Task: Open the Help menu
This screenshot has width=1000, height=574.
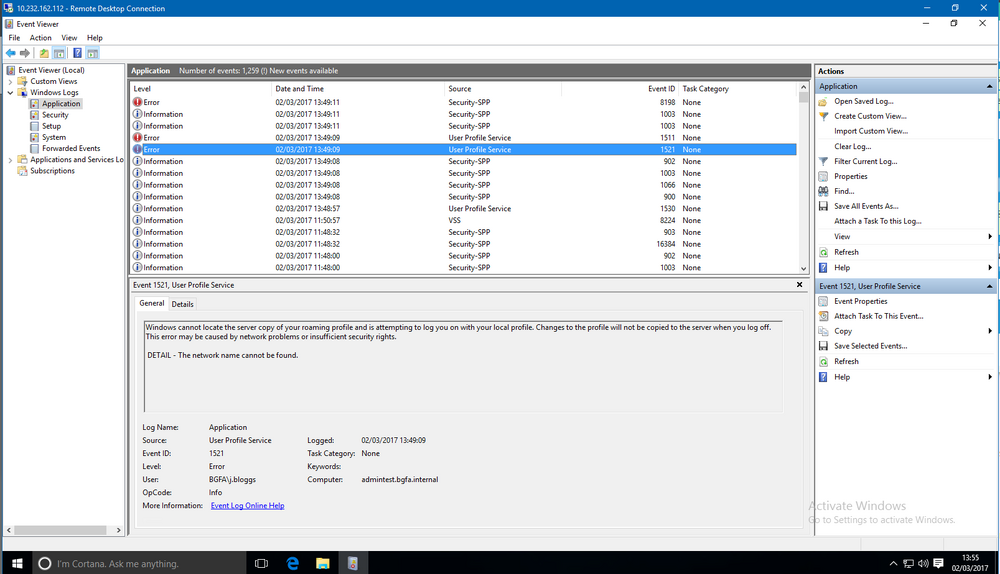Action: [94, 38]
